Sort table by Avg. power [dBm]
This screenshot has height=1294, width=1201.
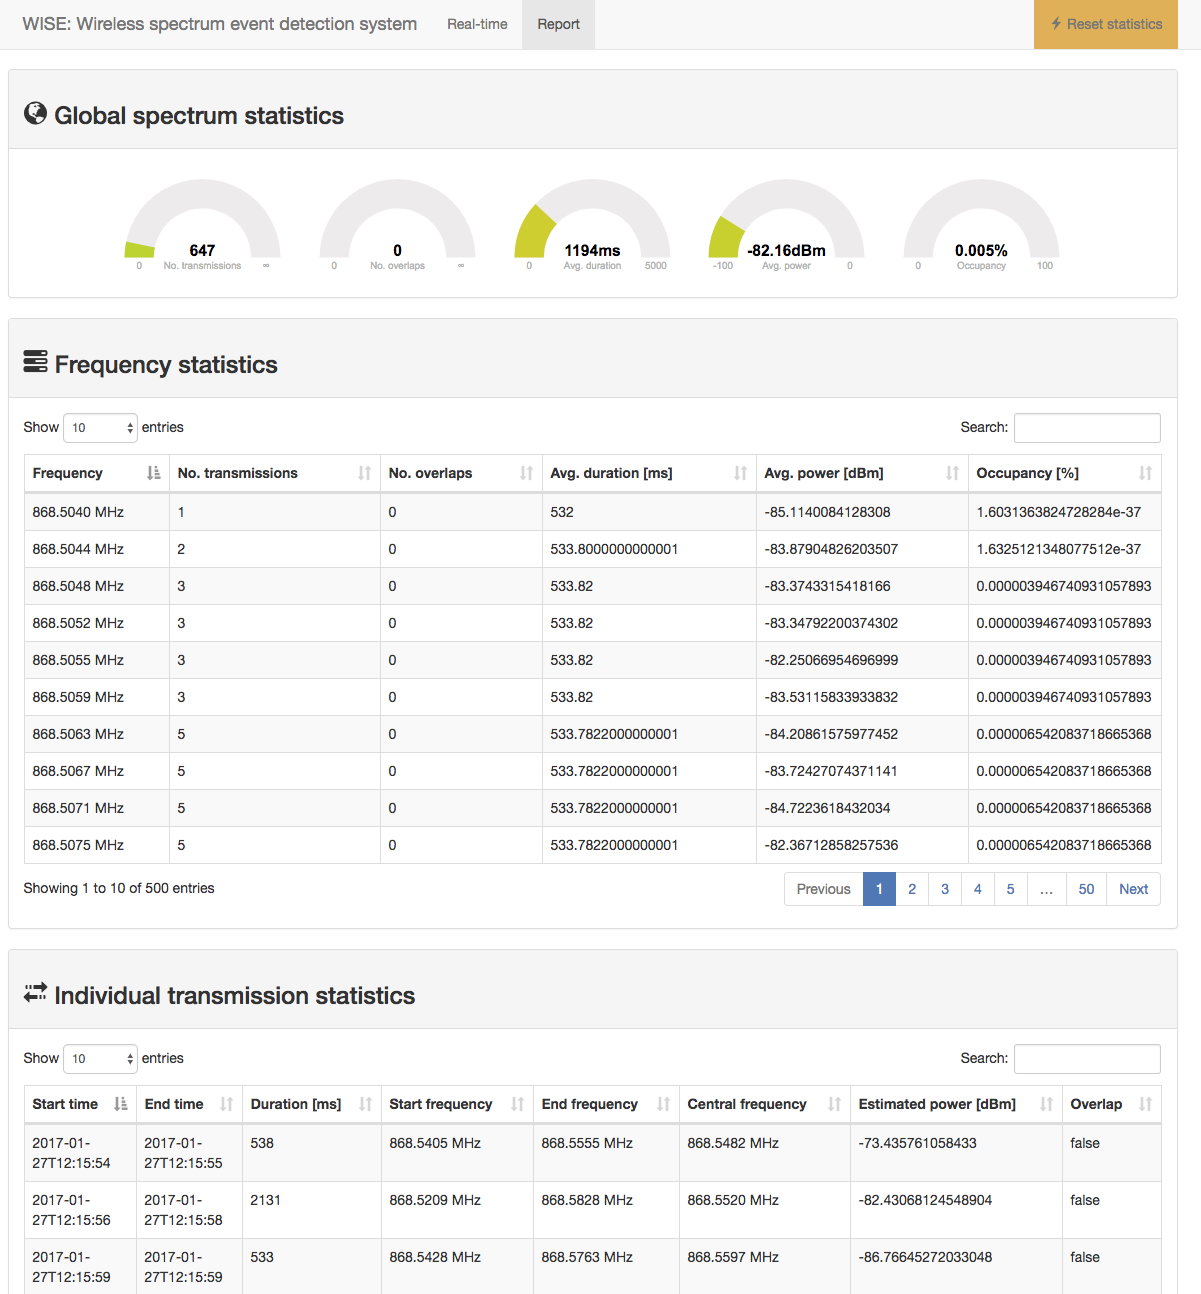pos(952,473)
